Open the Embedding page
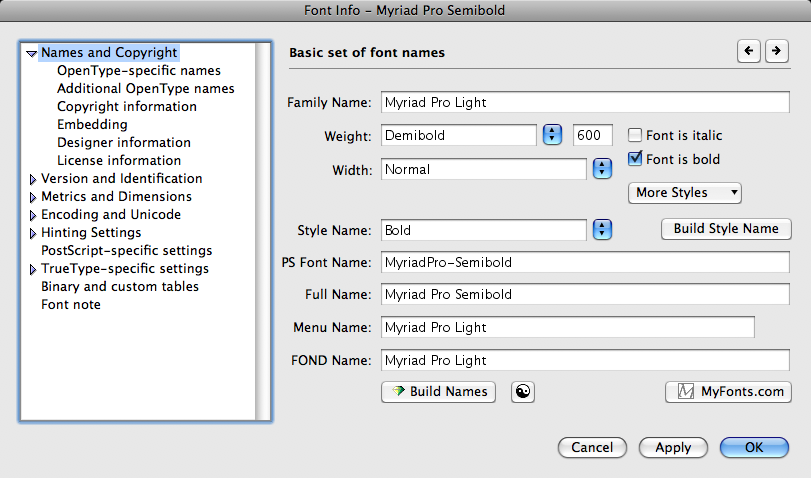Image resolution: width=811 pixels, height=478 pixels. pos(92,125)
